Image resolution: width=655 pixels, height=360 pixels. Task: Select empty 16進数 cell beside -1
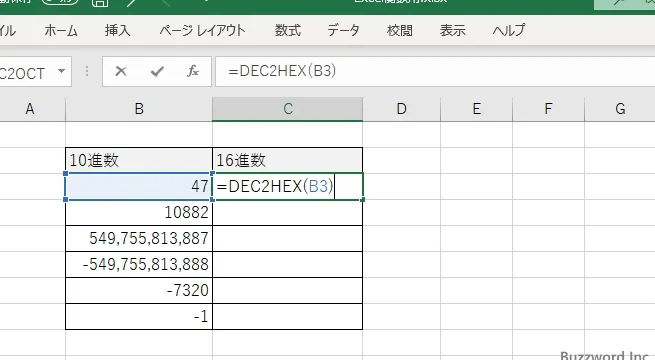click(287, 316)
